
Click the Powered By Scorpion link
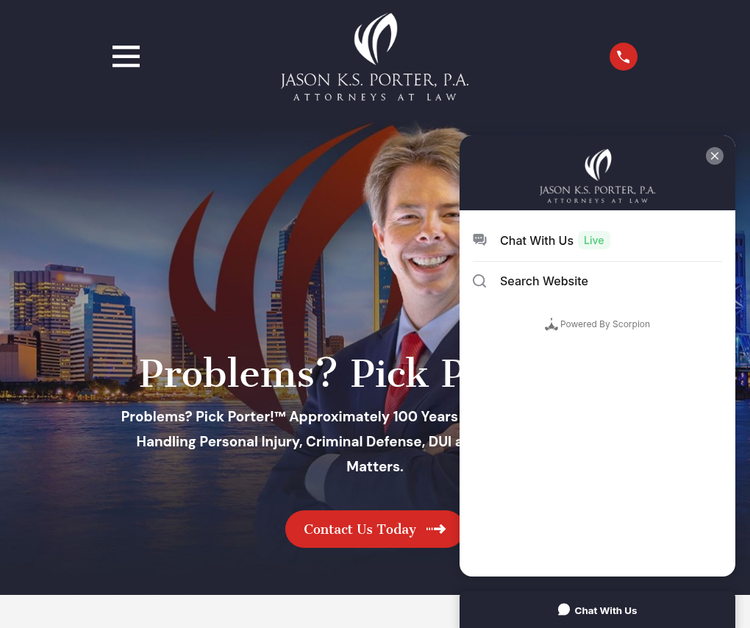click(597, 324)
